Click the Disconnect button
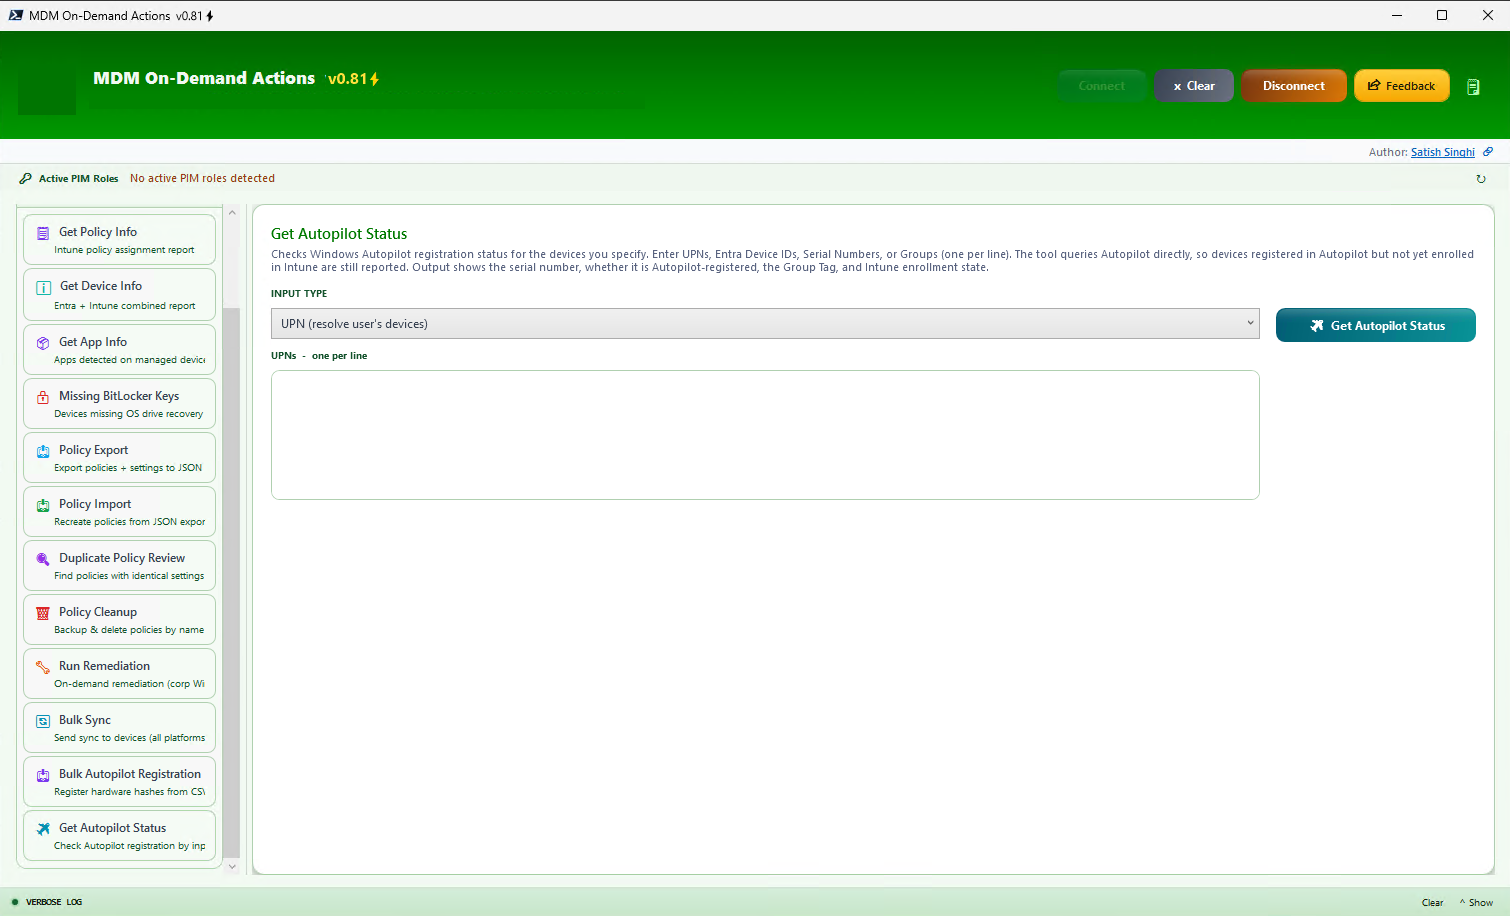The height and width of the screenshot is (916, 1510). (1294, 86)
